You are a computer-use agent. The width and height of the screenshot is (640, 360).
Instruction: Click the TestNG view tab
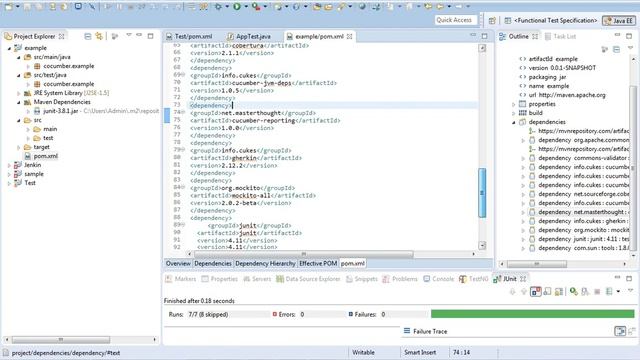[x=473, y=279]
